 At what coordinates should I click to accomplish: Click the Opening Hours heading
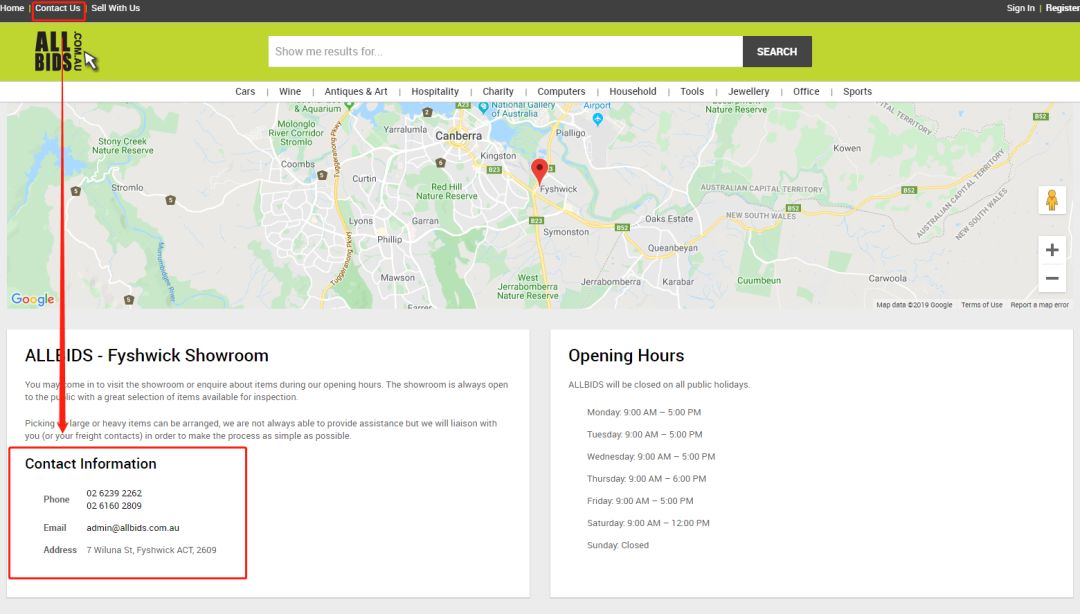coord(626,356)
